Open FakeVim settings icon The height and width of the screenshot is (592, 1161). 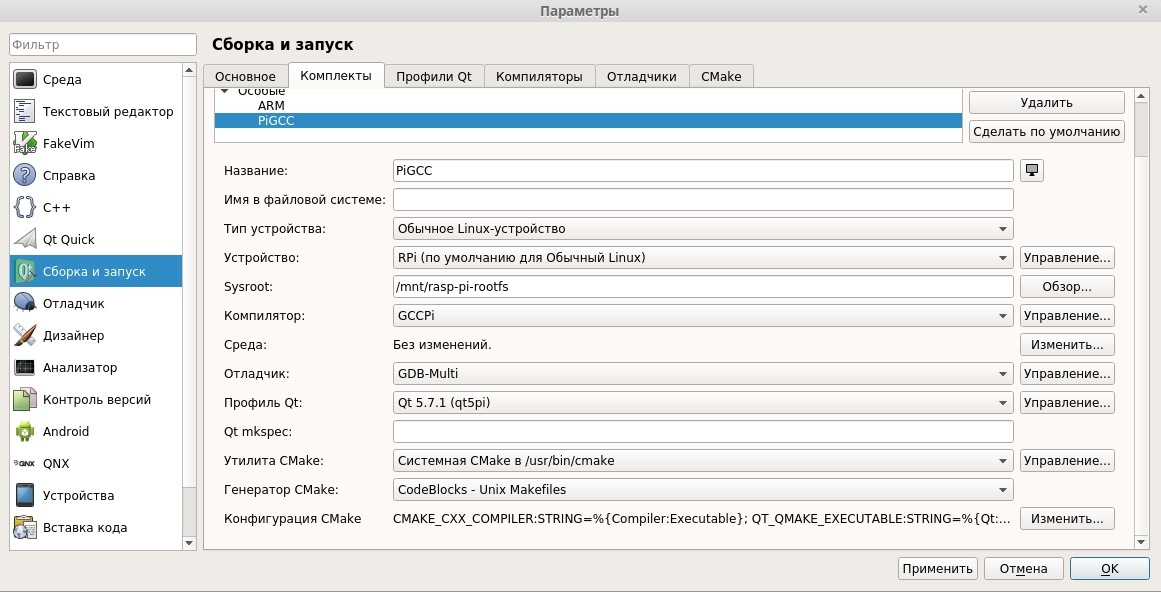(25, 144)
